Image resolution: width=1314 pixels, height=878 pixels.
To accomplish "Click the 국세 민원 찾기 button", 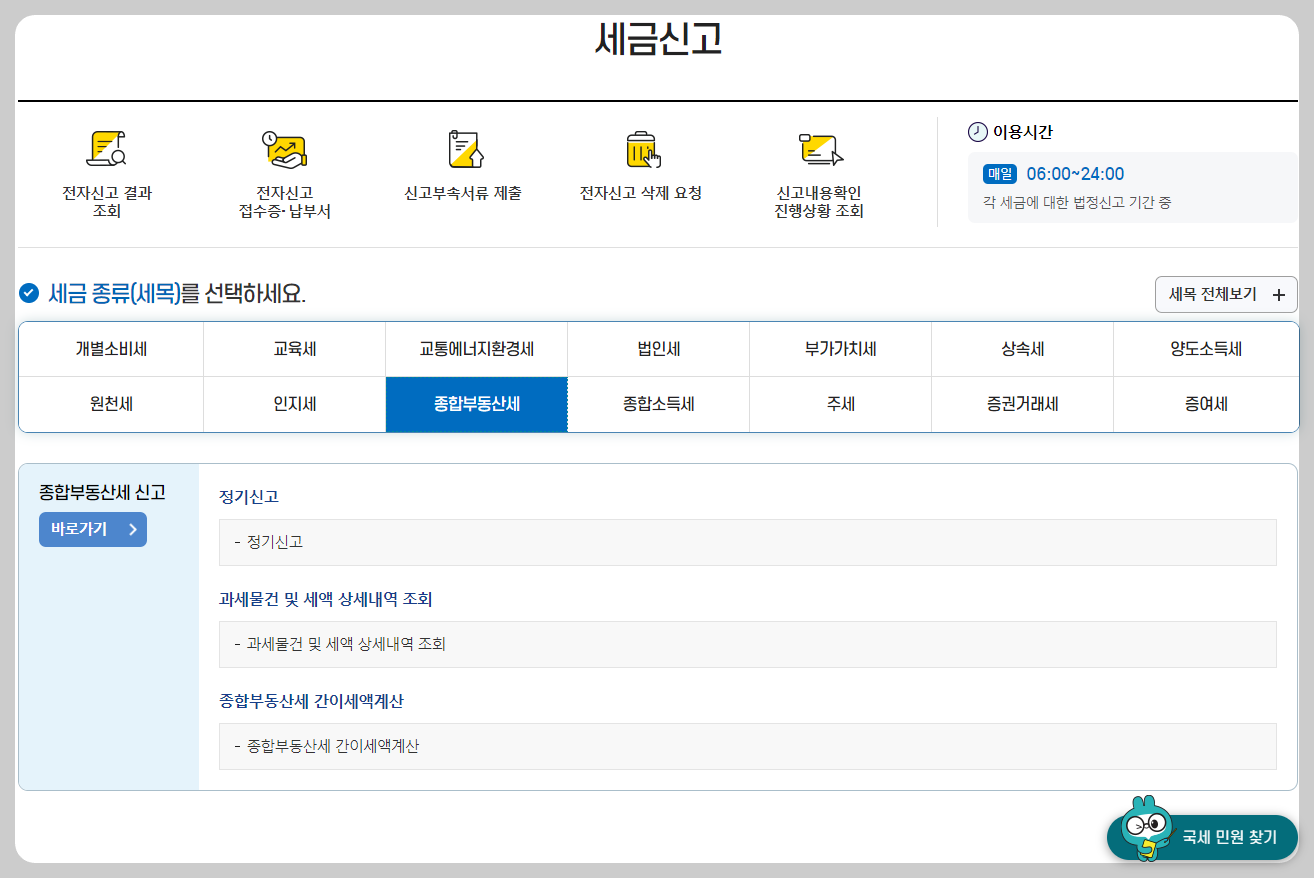I will [1203, 837].
